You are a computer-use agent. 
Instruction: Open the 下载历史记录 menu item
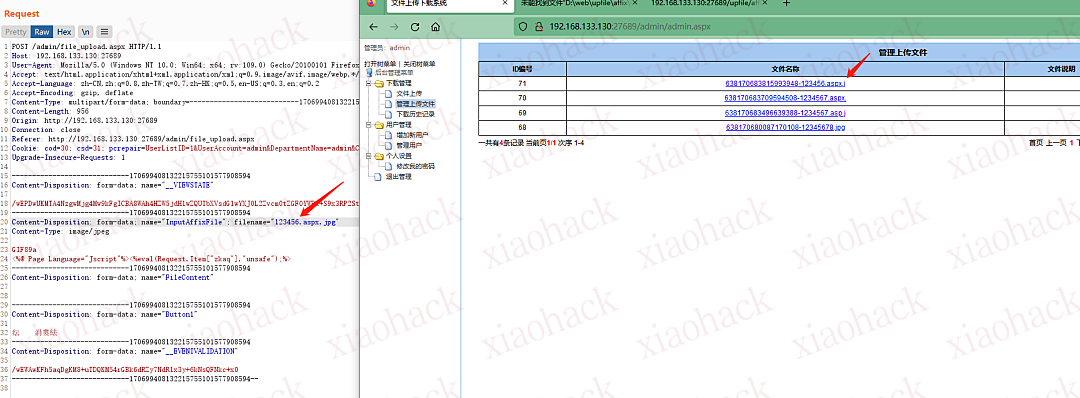(x=416, y=114)
